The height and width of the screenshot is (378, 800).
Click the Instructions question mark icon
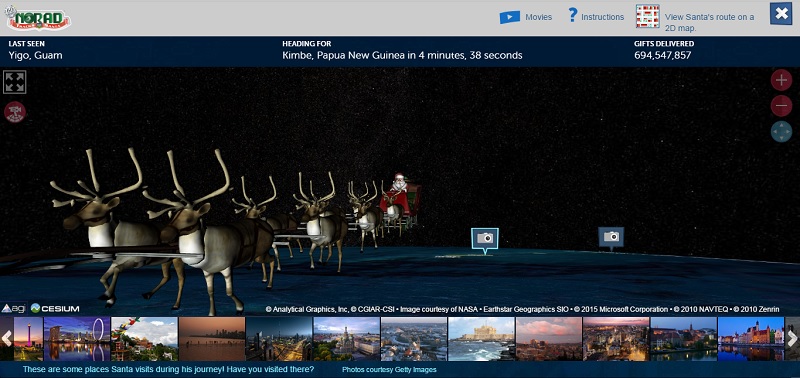coord(572,15)
